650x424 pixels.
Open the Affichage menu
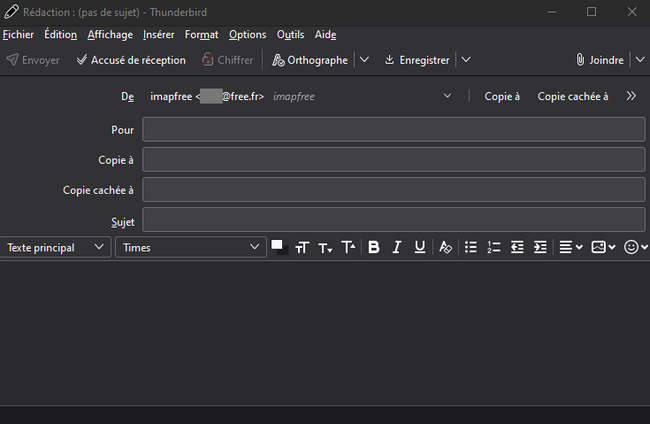click(110, 34)
